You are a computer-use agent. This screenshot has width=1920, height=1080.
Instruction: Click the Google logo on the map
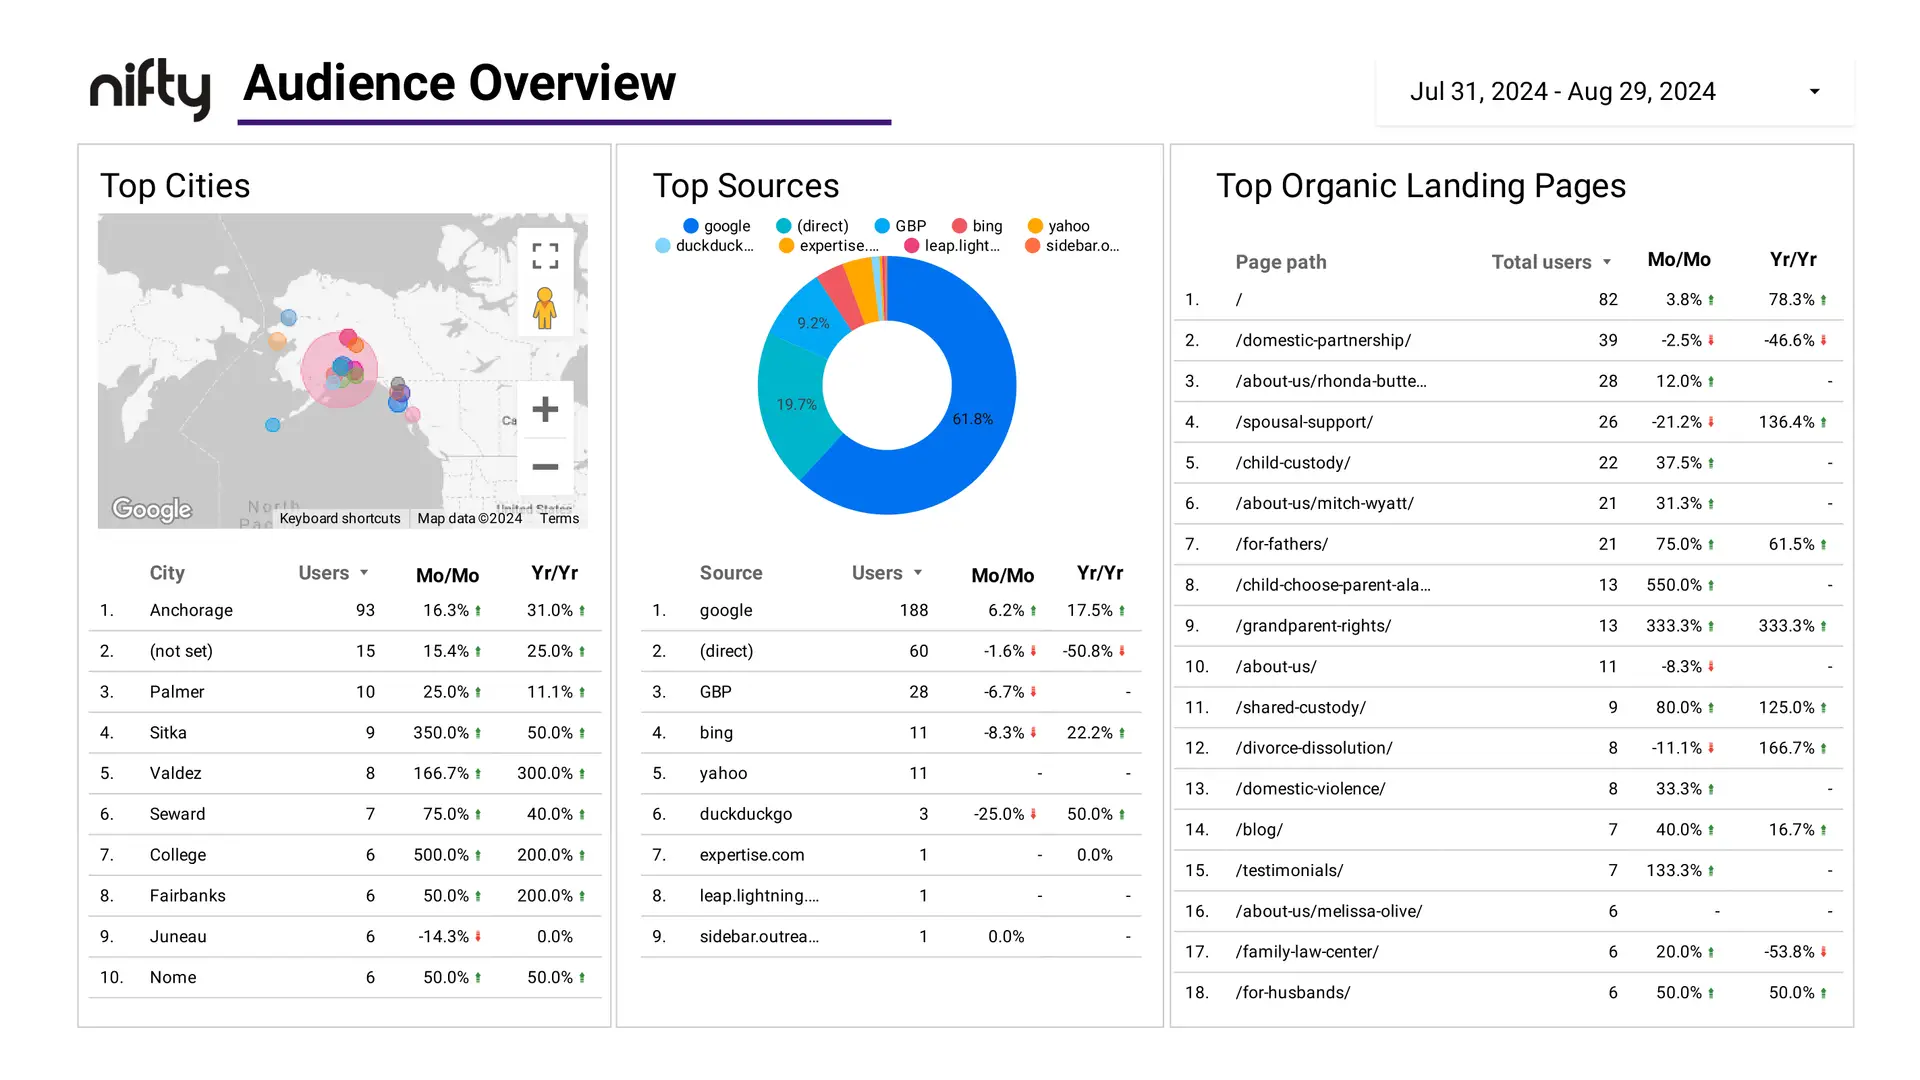pyautogui.click(x=152, y=510)
